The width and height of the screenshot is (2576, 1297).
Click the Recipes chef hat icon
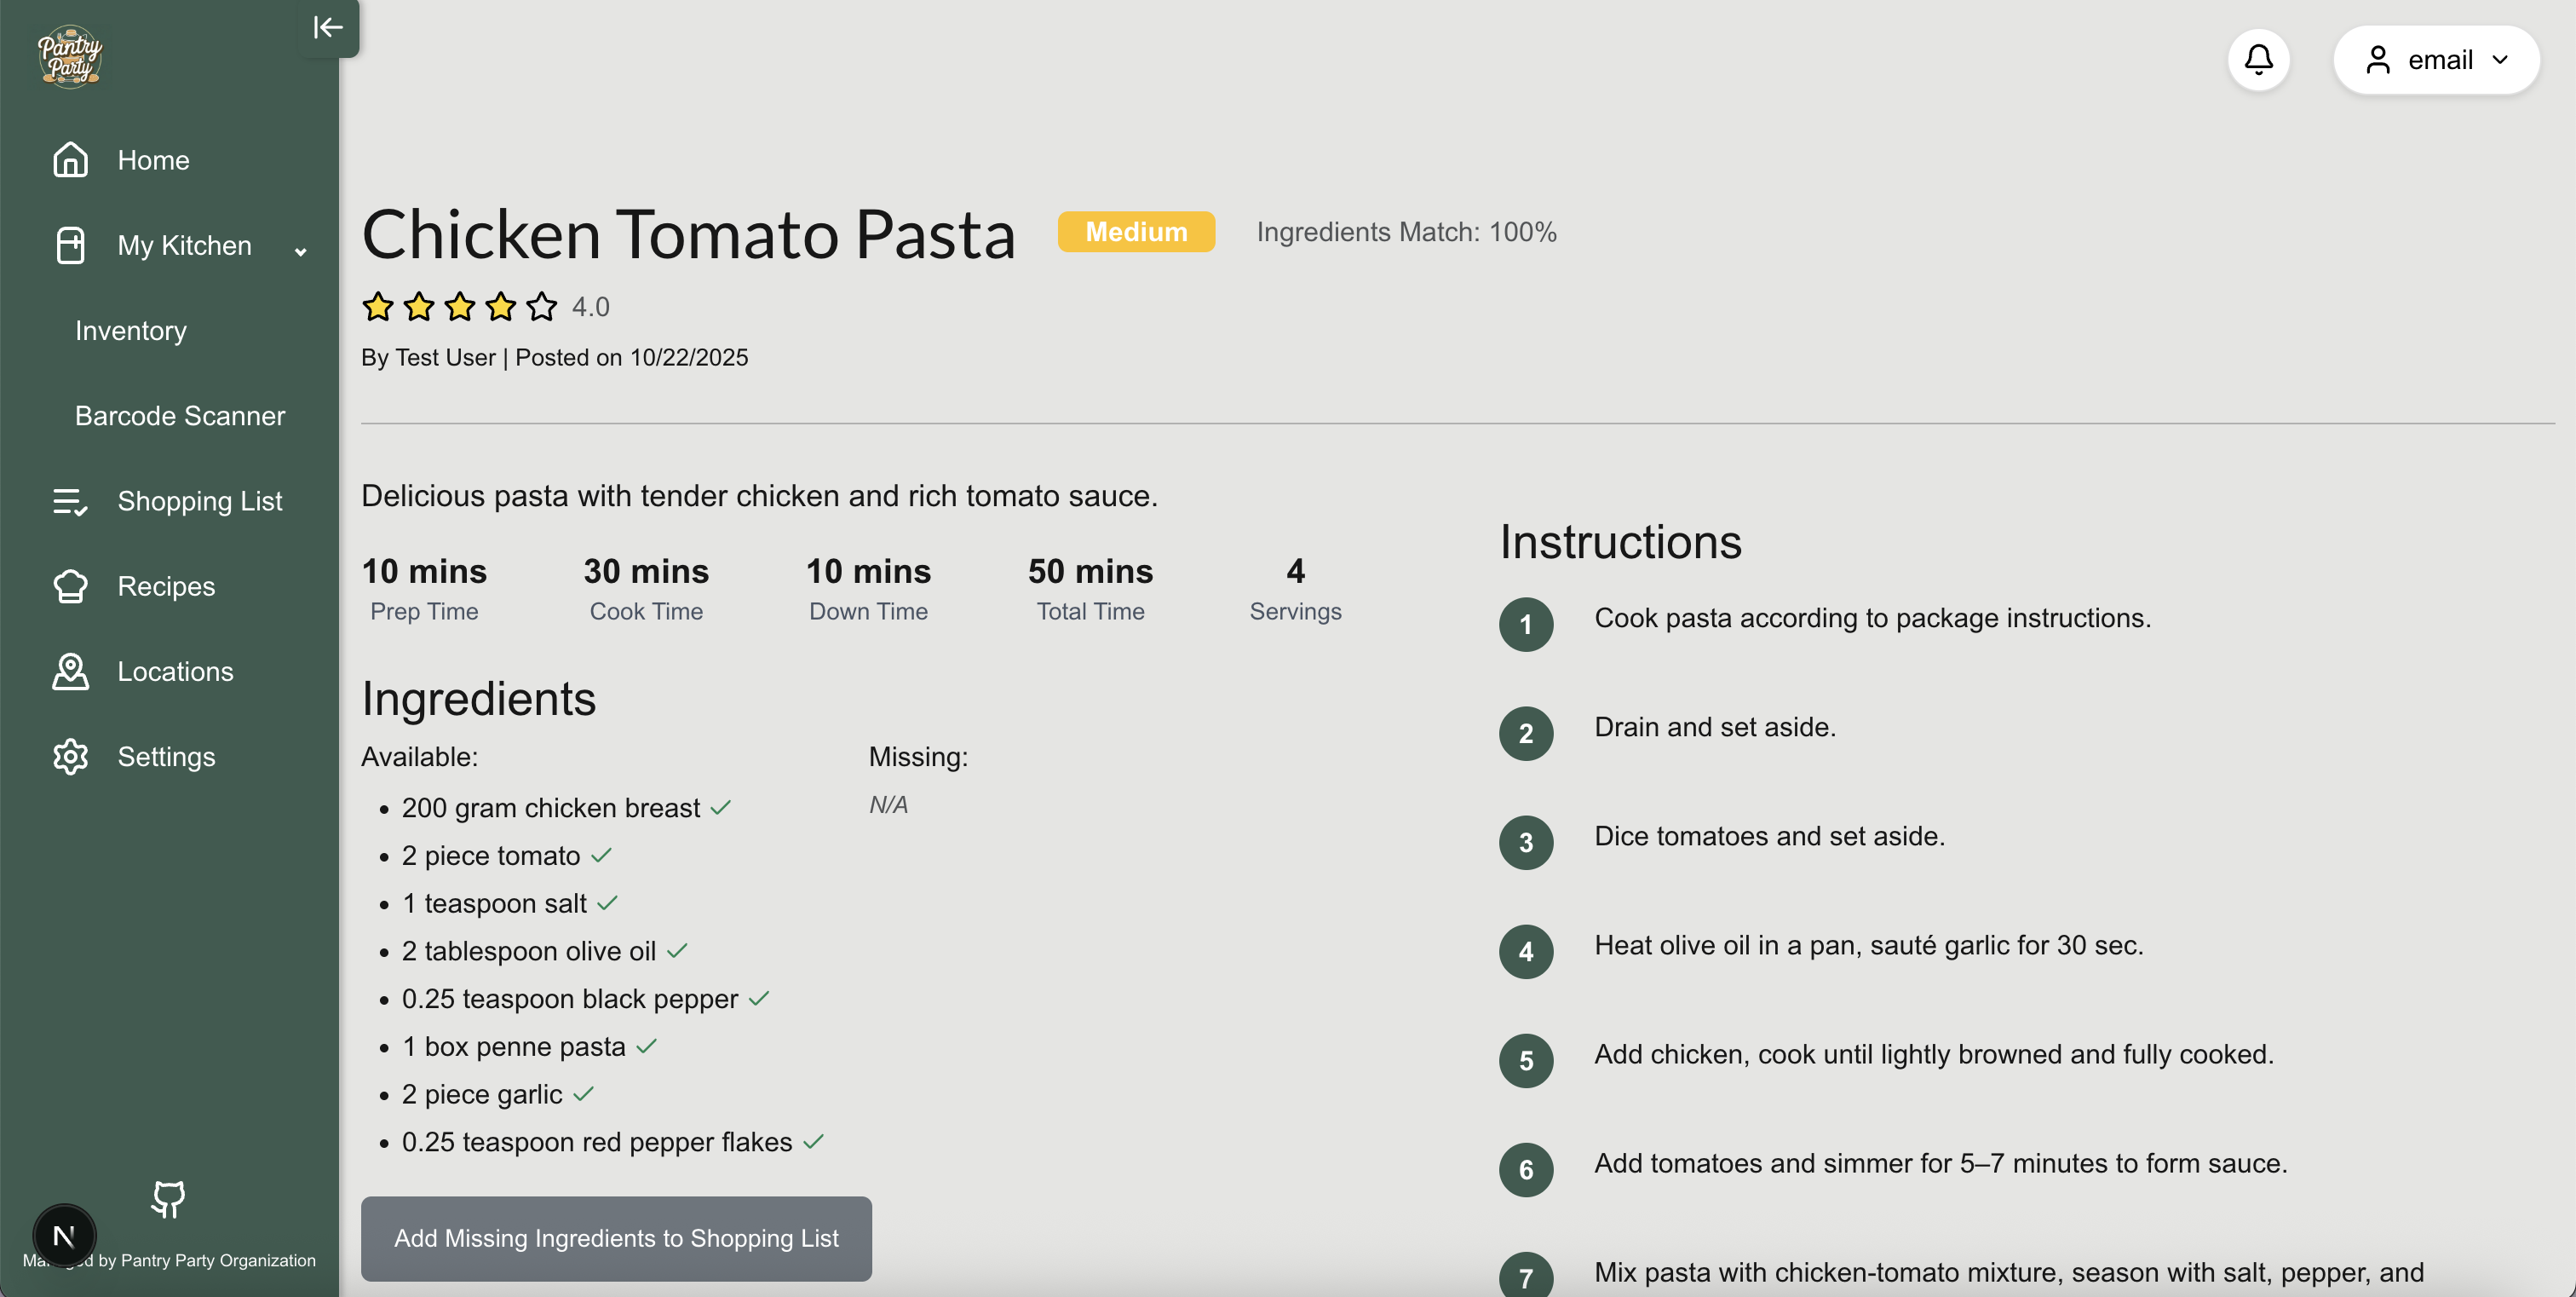70,586
